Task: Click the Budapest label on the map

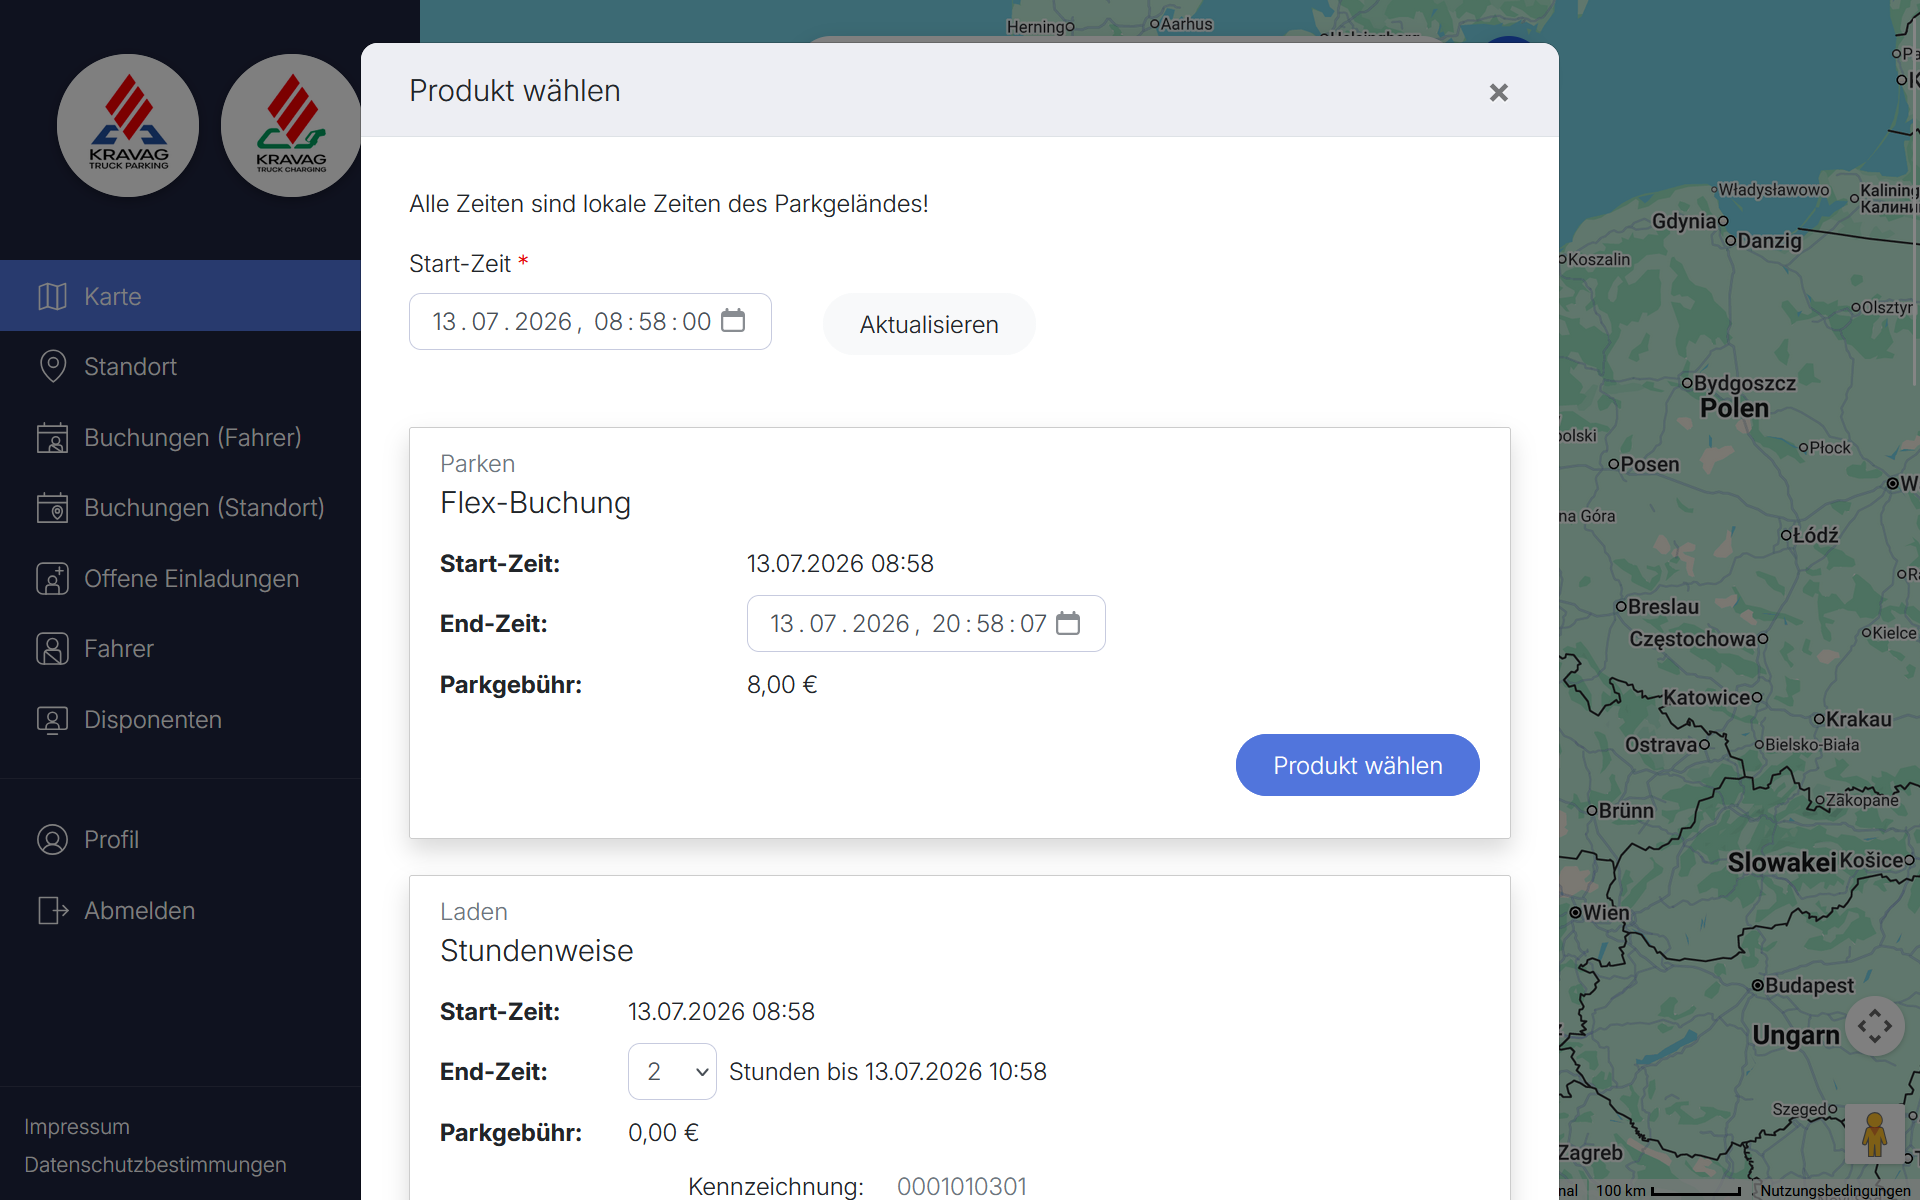Action: 1809,985
